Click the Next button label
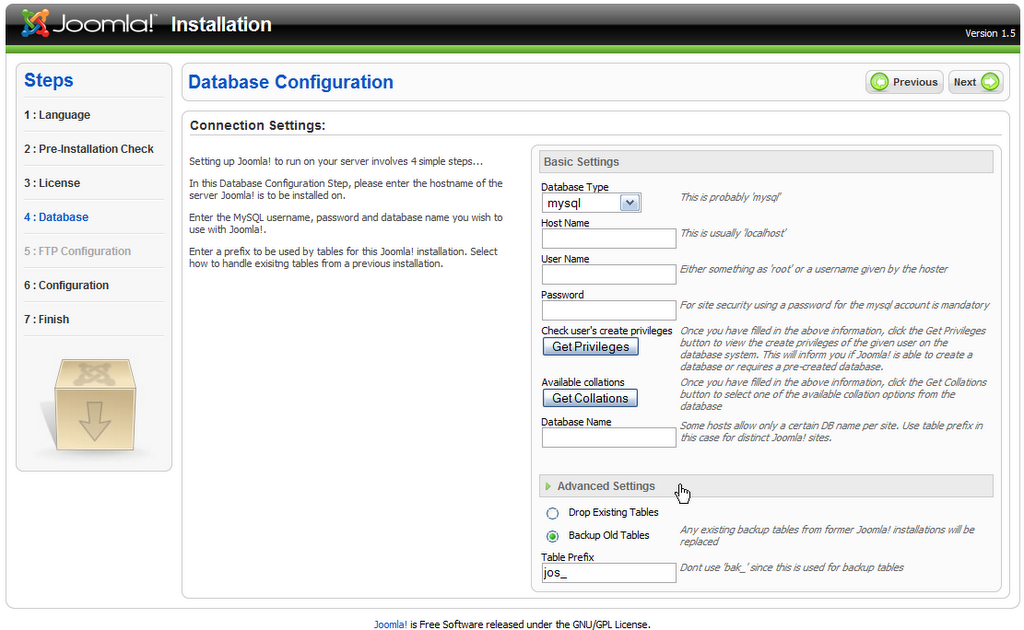 coord(965,82)
